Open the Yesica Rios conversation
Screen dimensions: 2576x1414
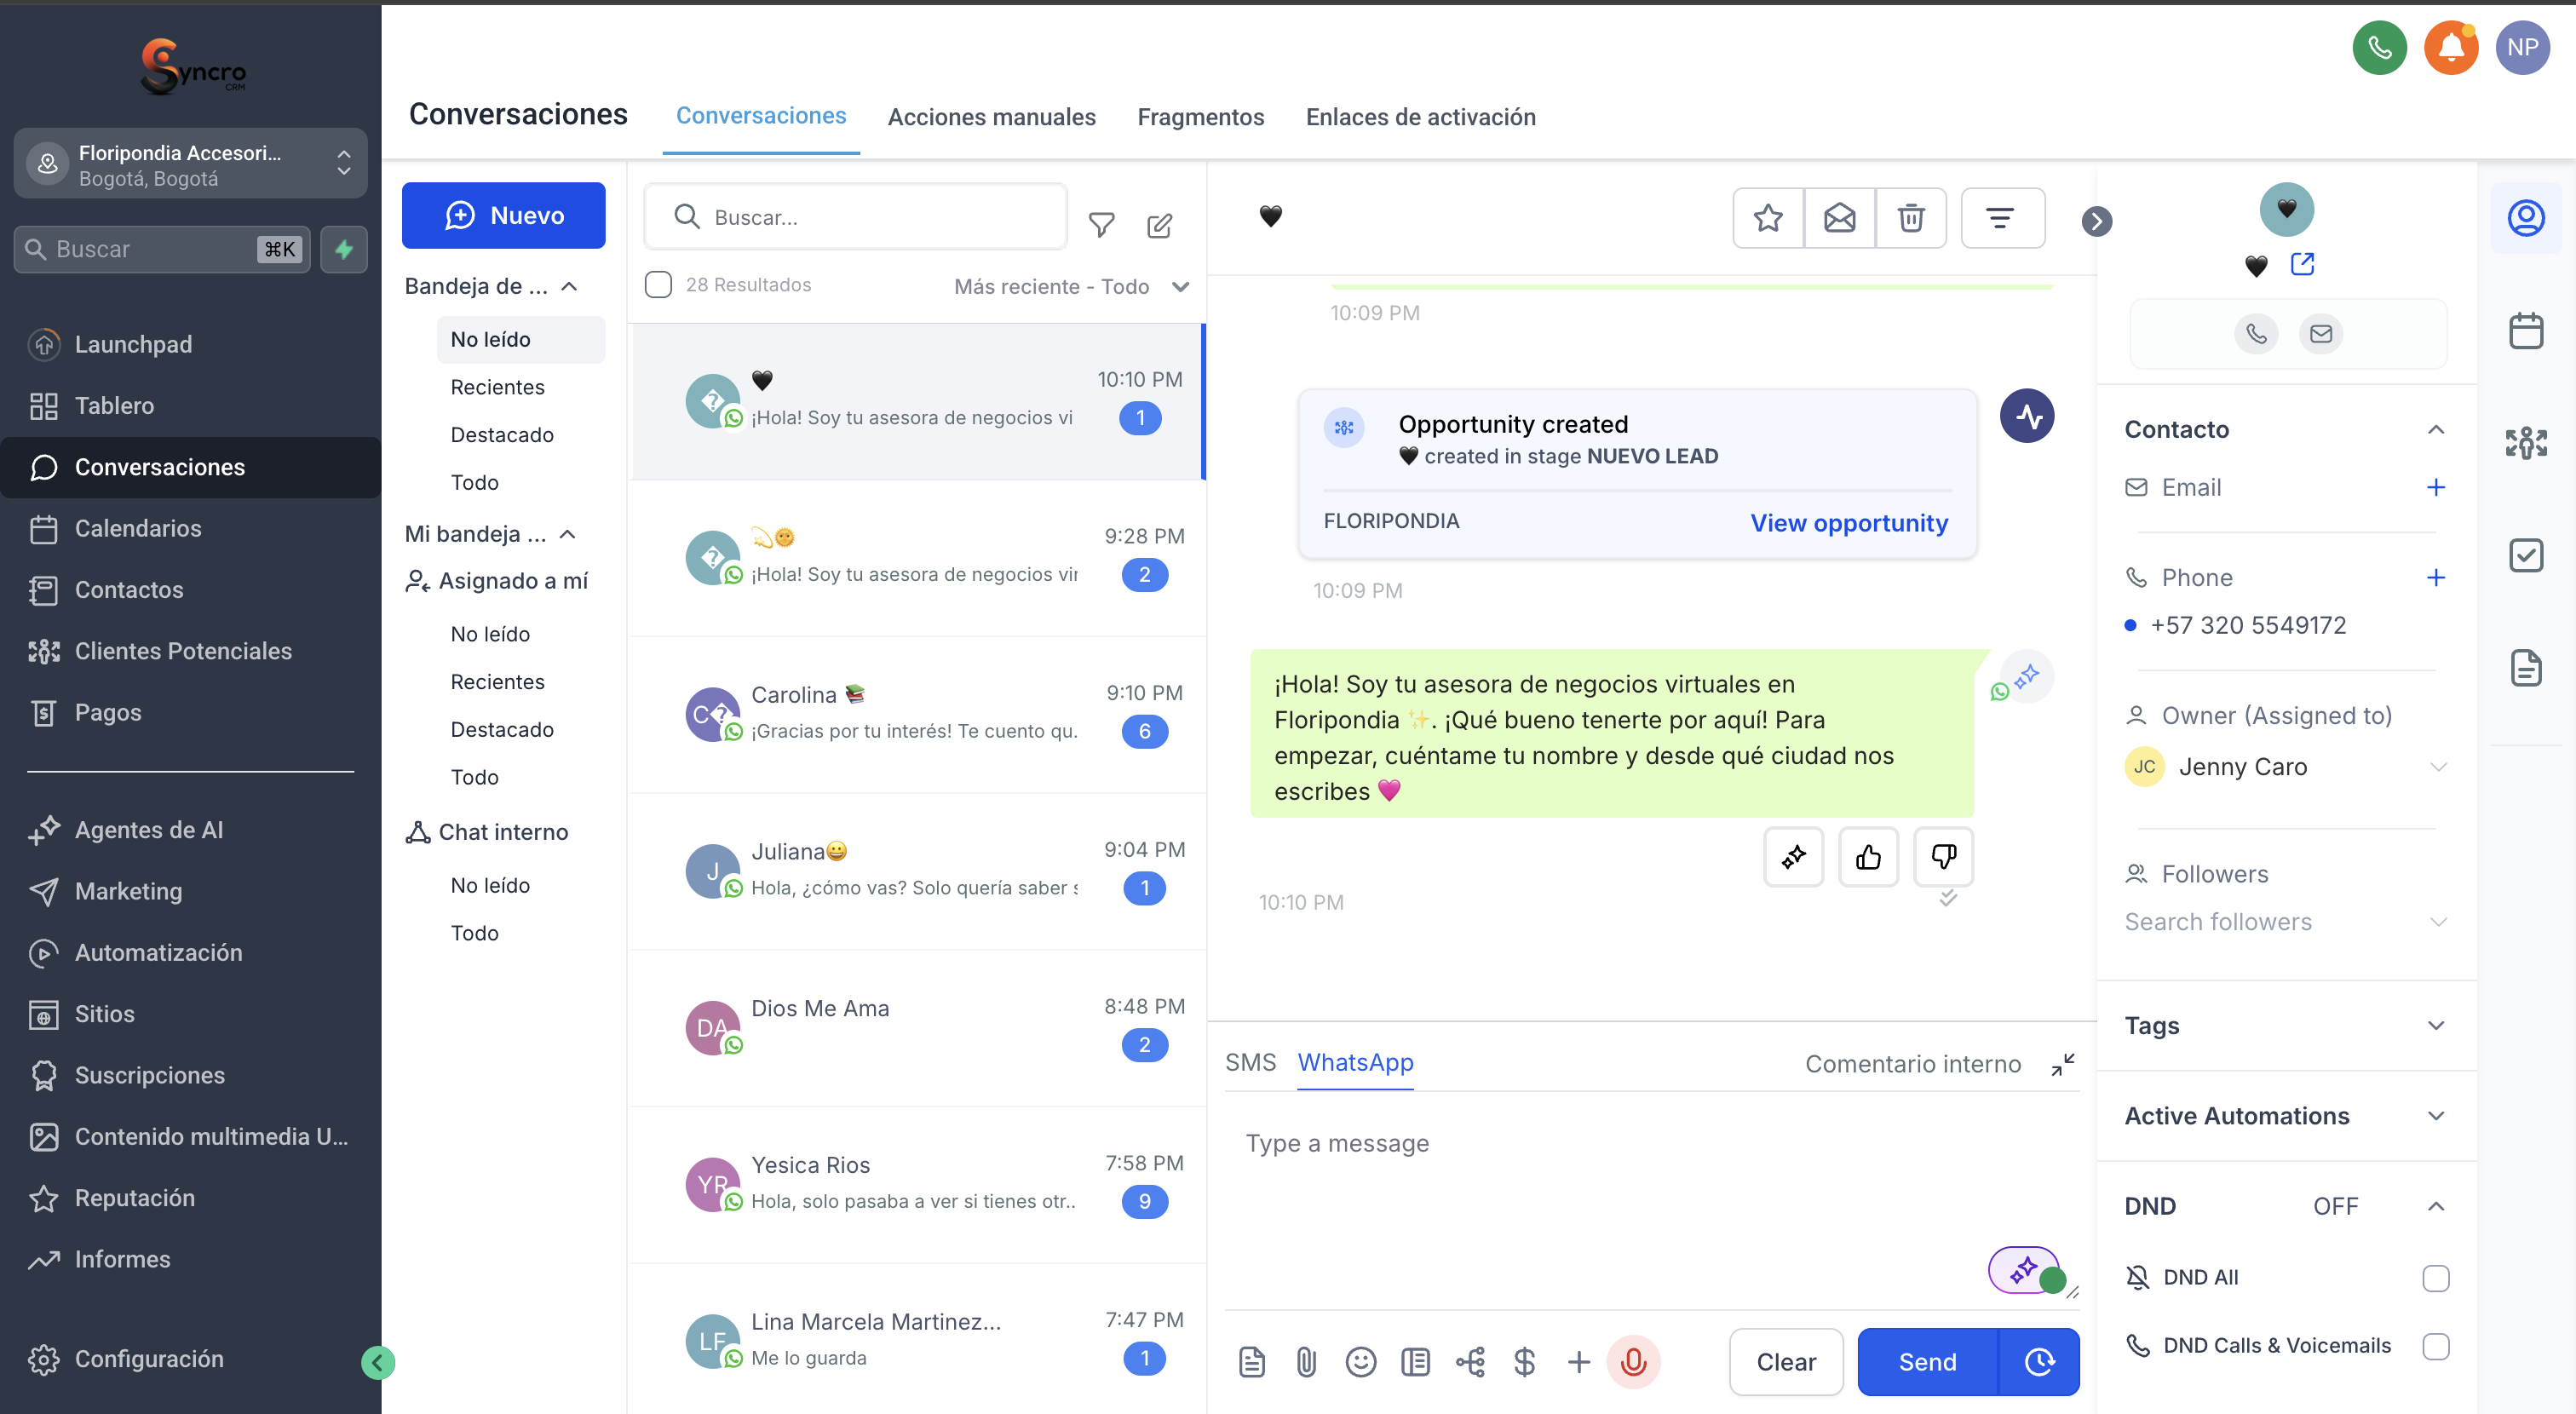[916, 1184]
